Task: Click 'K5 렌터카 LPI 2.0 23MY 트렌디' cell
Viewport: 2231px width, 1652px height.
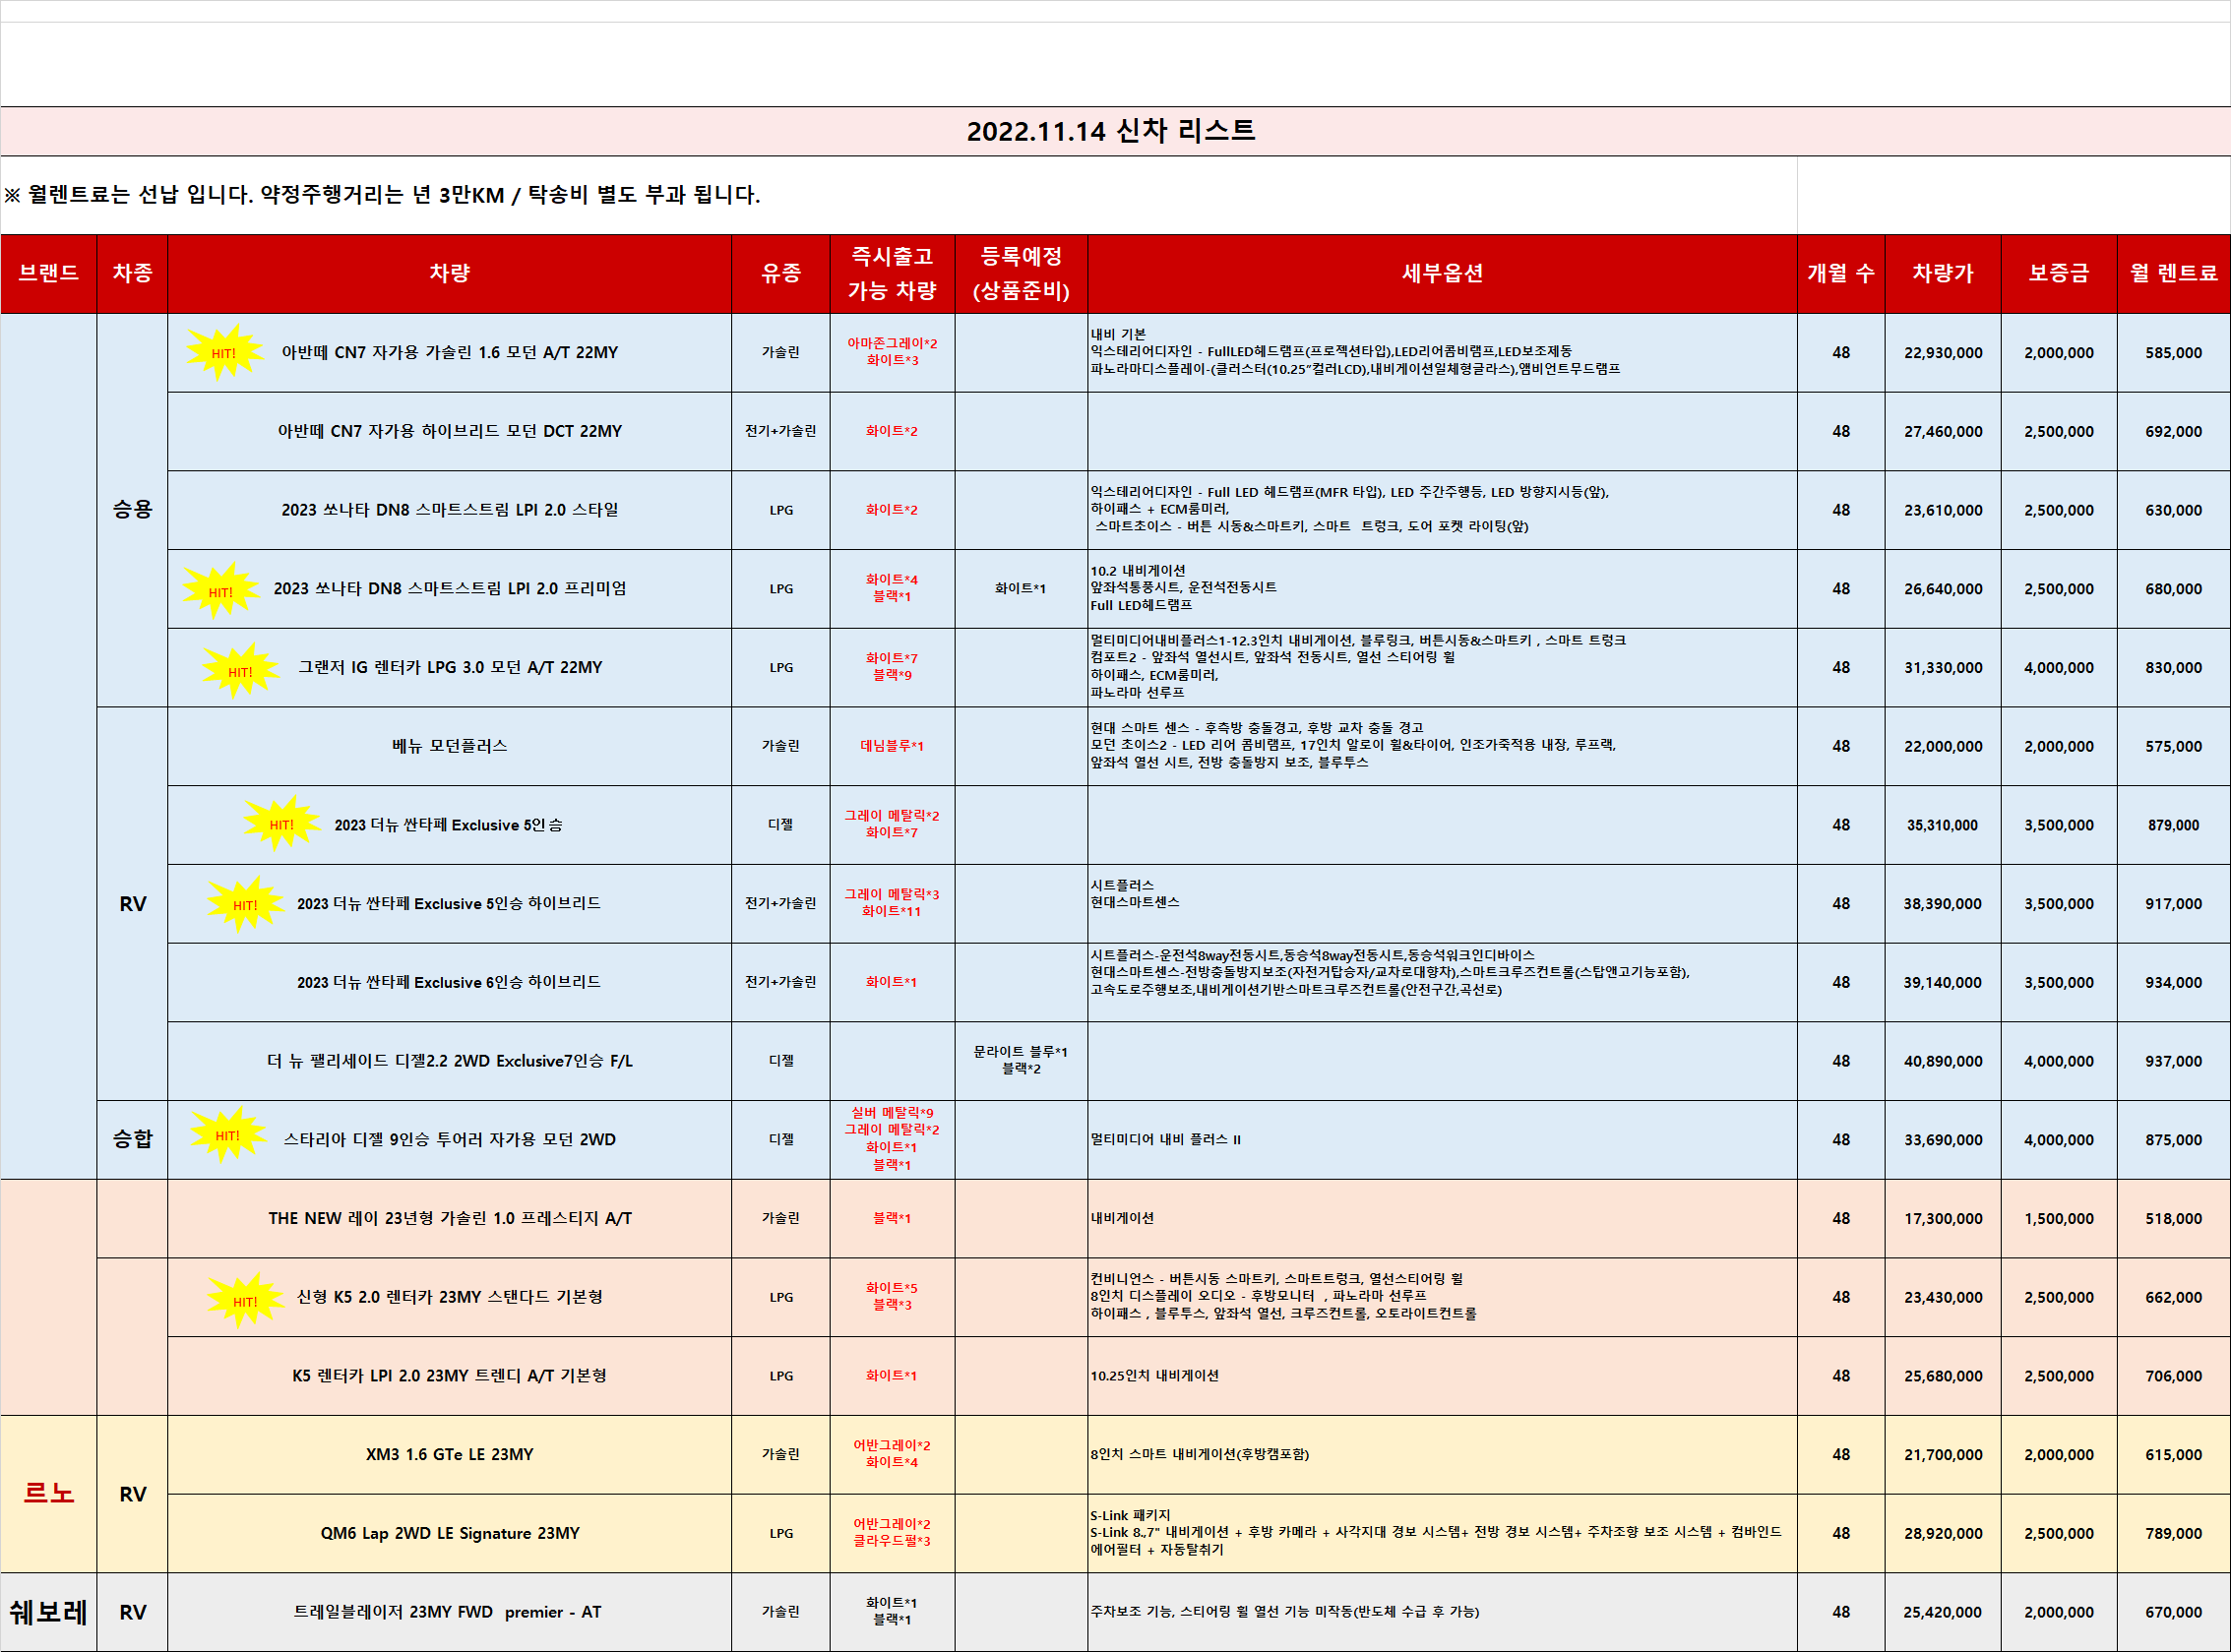Action: coord(450,1376)
